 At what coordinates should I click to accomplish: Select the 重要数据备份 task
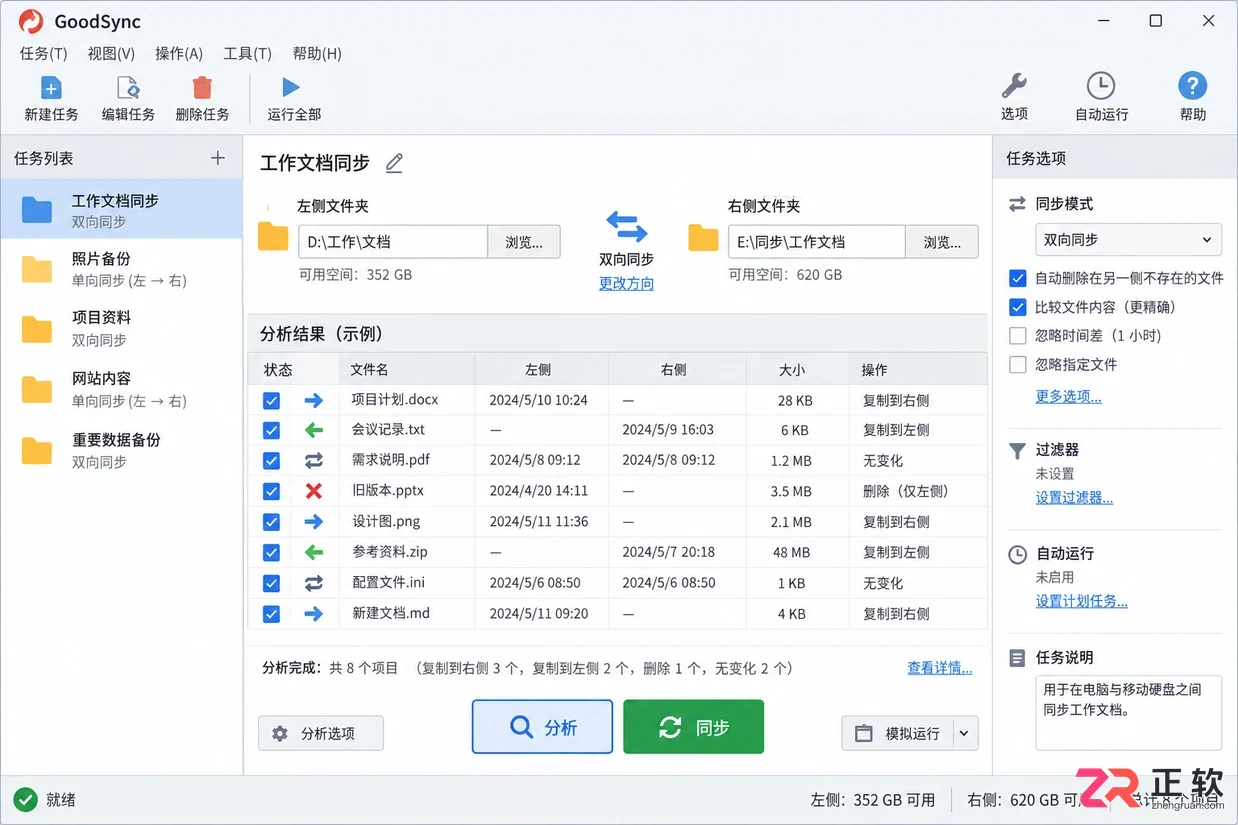121,450
